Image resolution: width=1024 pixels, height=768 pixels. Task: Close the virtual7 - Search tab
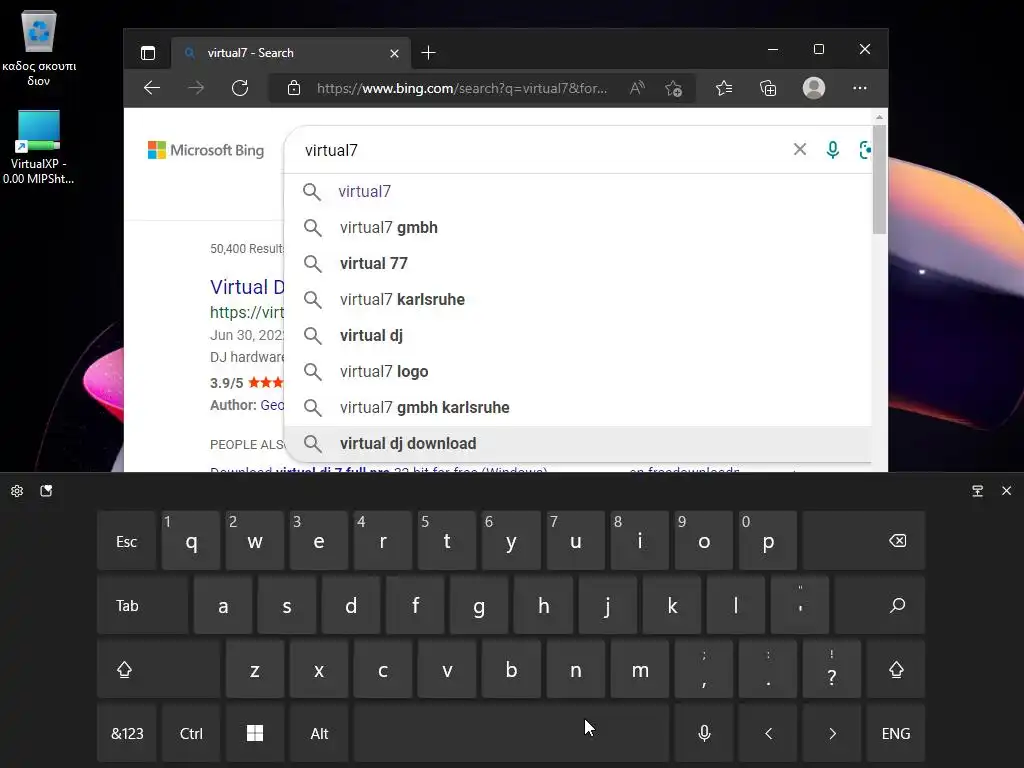394,54
